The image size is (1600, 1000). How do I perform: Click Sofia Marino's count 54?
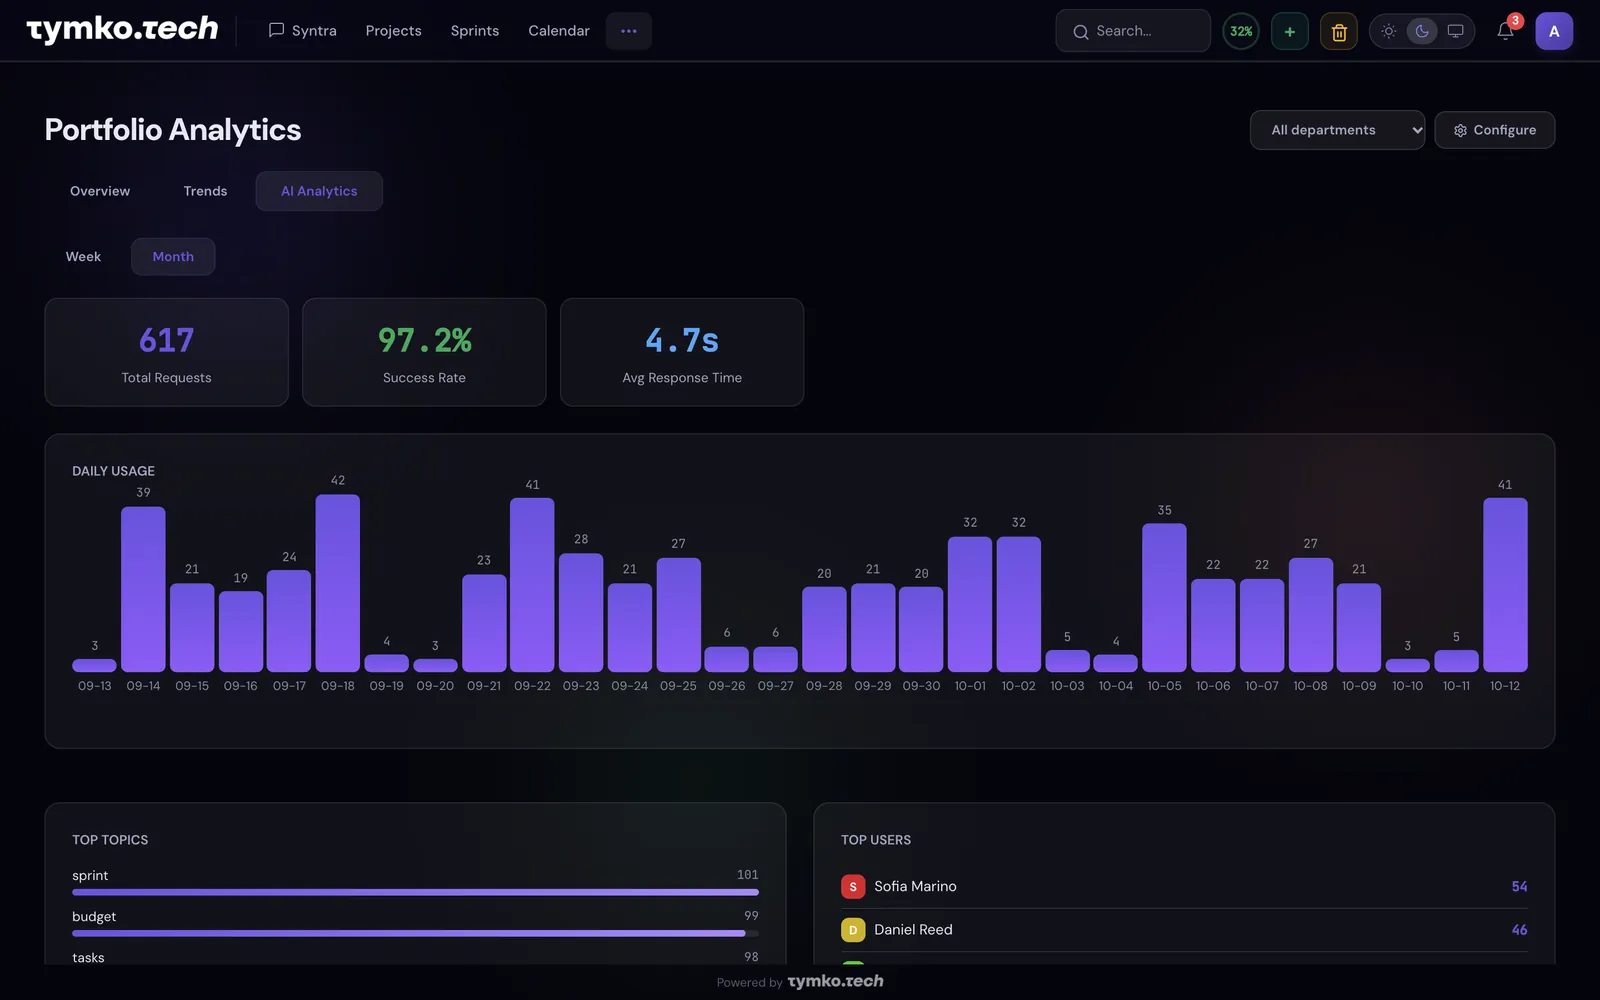tap(1519, 887)
